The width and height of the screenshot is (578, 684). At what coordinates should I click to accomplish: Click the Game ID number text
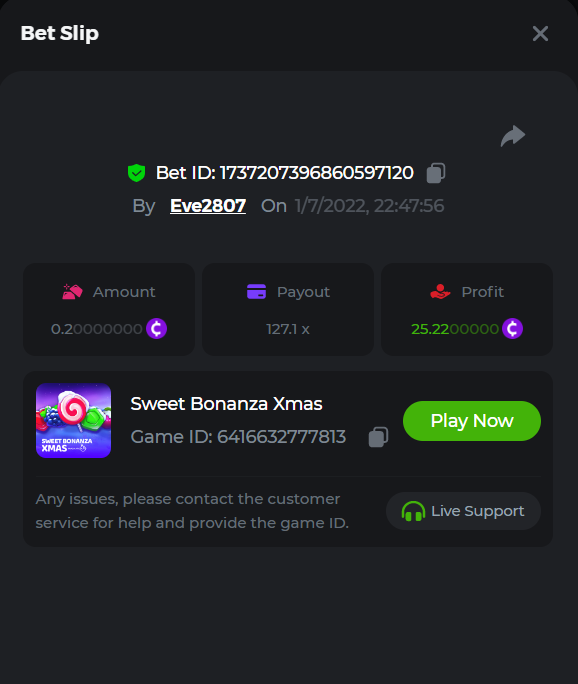(x=281, y=437)
